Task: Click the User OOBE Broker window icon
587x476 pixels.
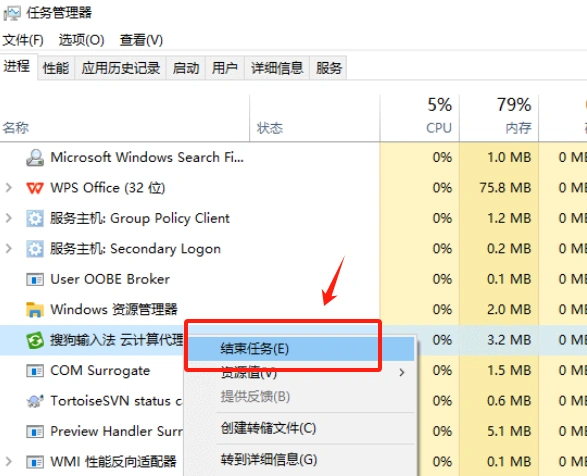Action: 35,279
